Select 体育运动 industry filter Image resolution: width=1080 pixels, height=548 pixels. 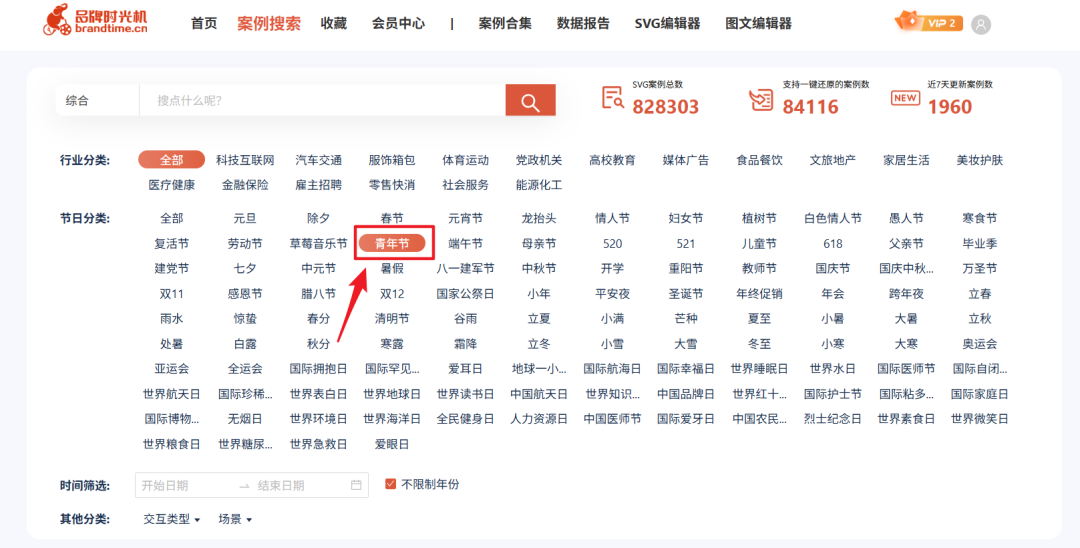click(466, 160)
